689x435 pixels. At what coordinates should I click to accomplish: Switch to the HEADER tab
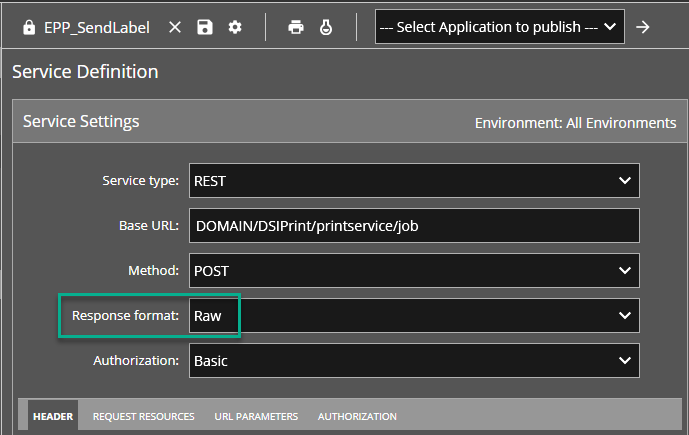53,416
